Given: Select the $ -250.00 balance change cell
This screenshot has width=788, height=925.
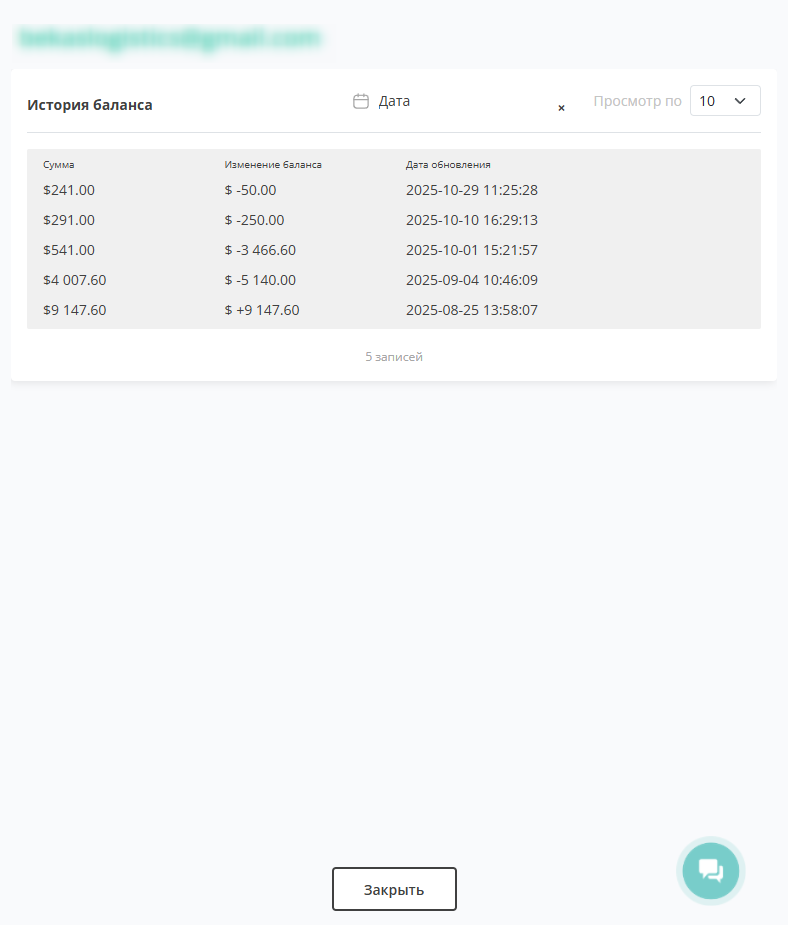Looking at the screenshot, I should click(x=254, y=220).
